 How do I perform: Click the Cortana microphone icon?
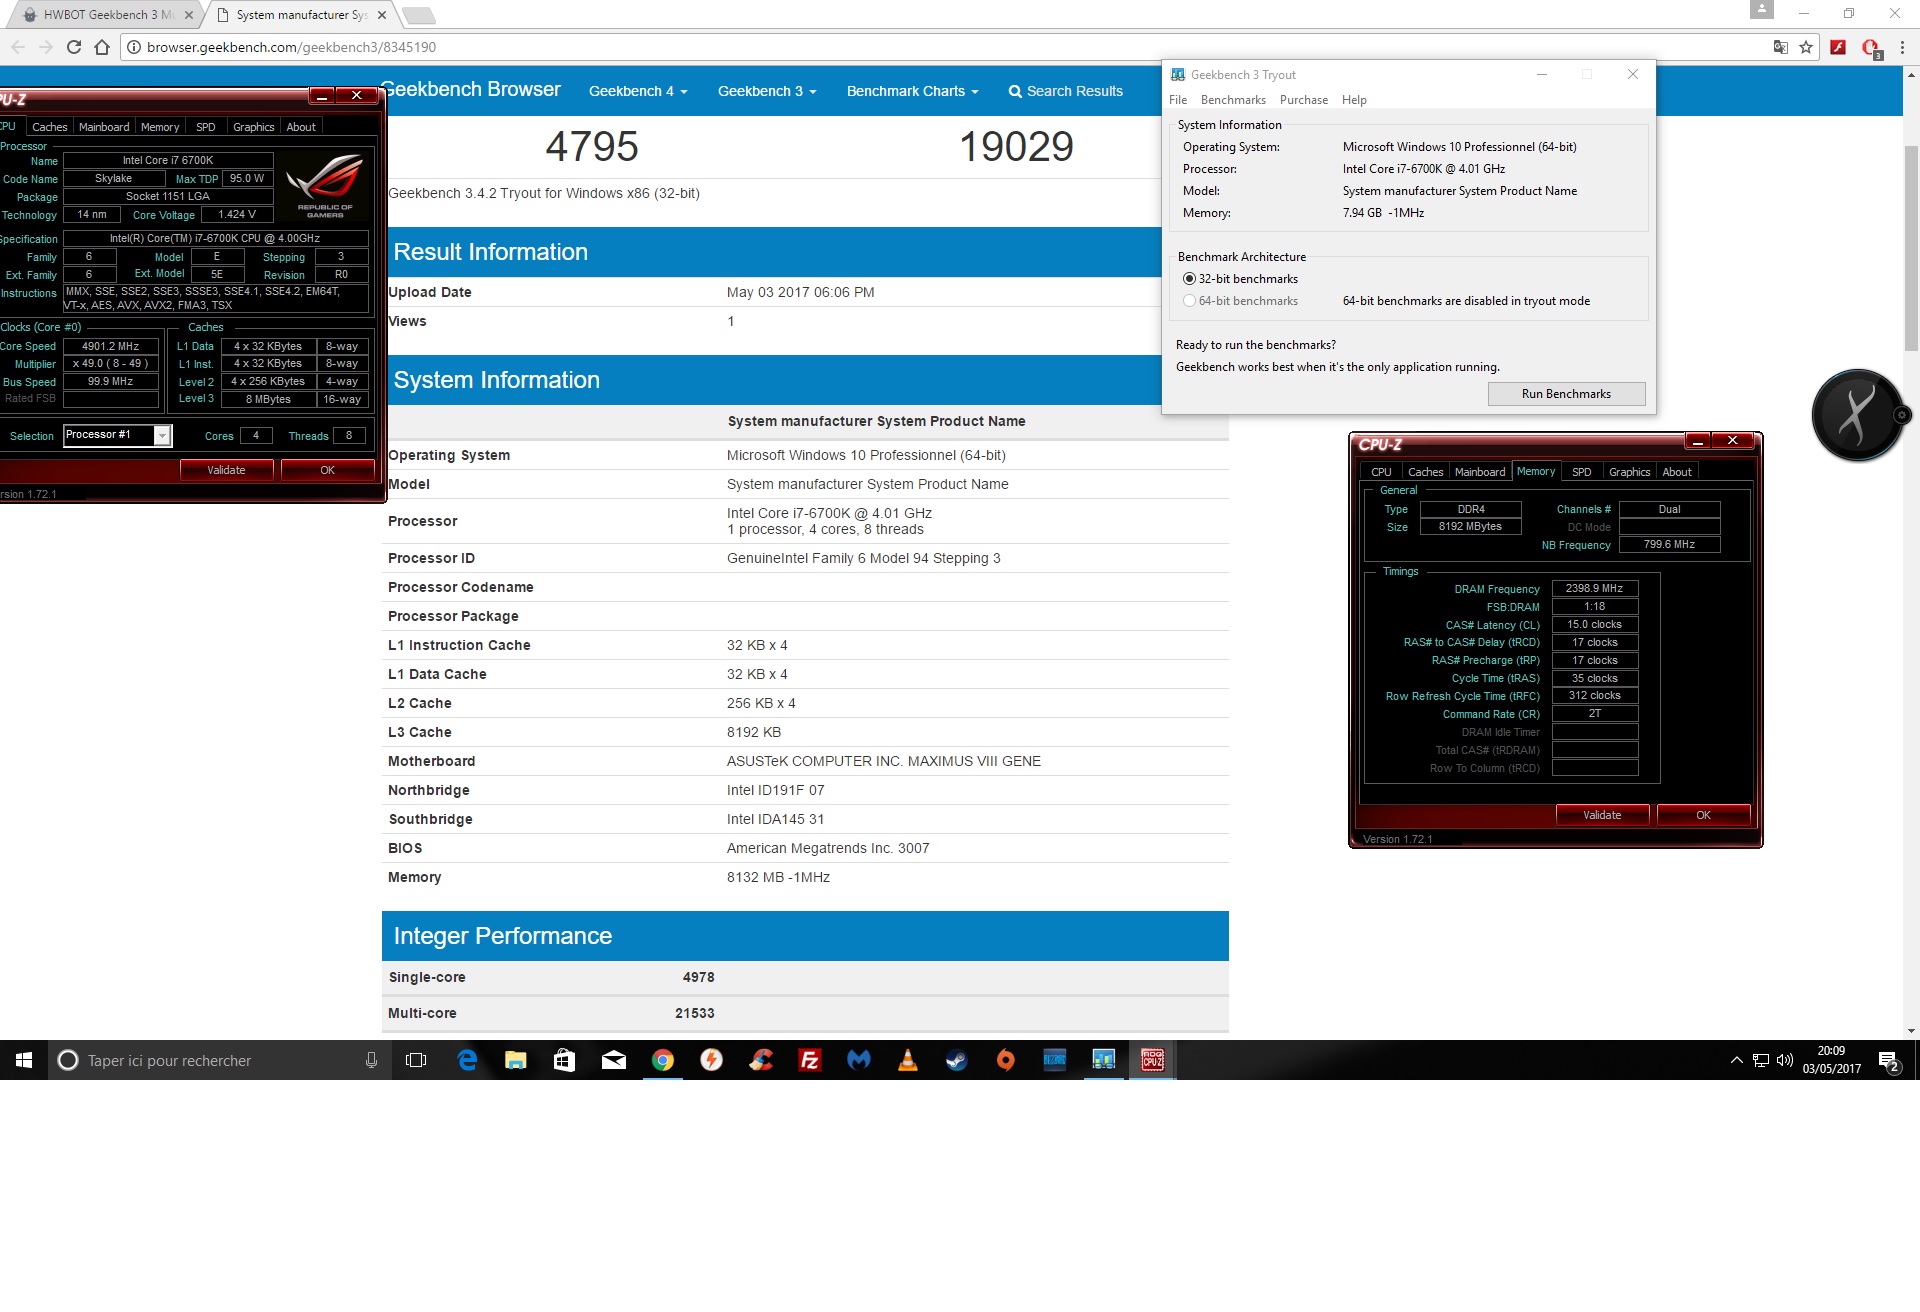371,1060
